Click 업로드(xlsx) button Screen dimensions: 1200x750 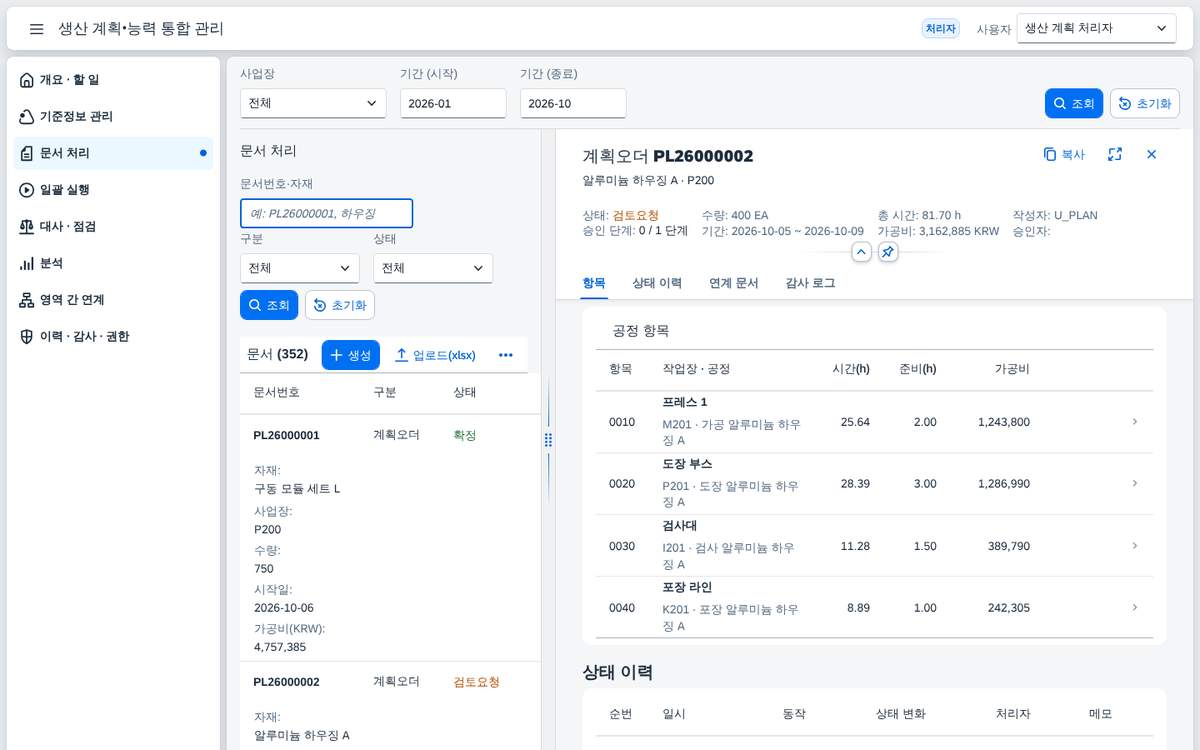click(435, 355)
